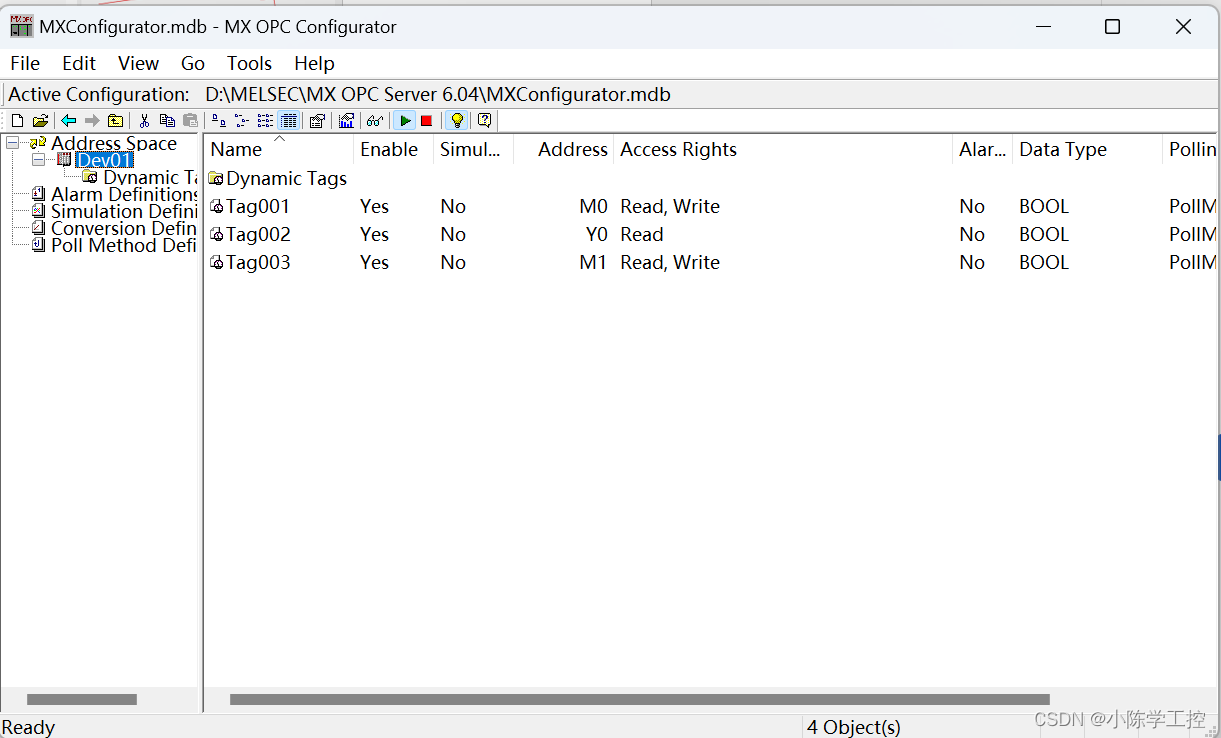Open Alarm Definitions in the tree
This screenshot has width=1221, height=738.
(124, 194)
